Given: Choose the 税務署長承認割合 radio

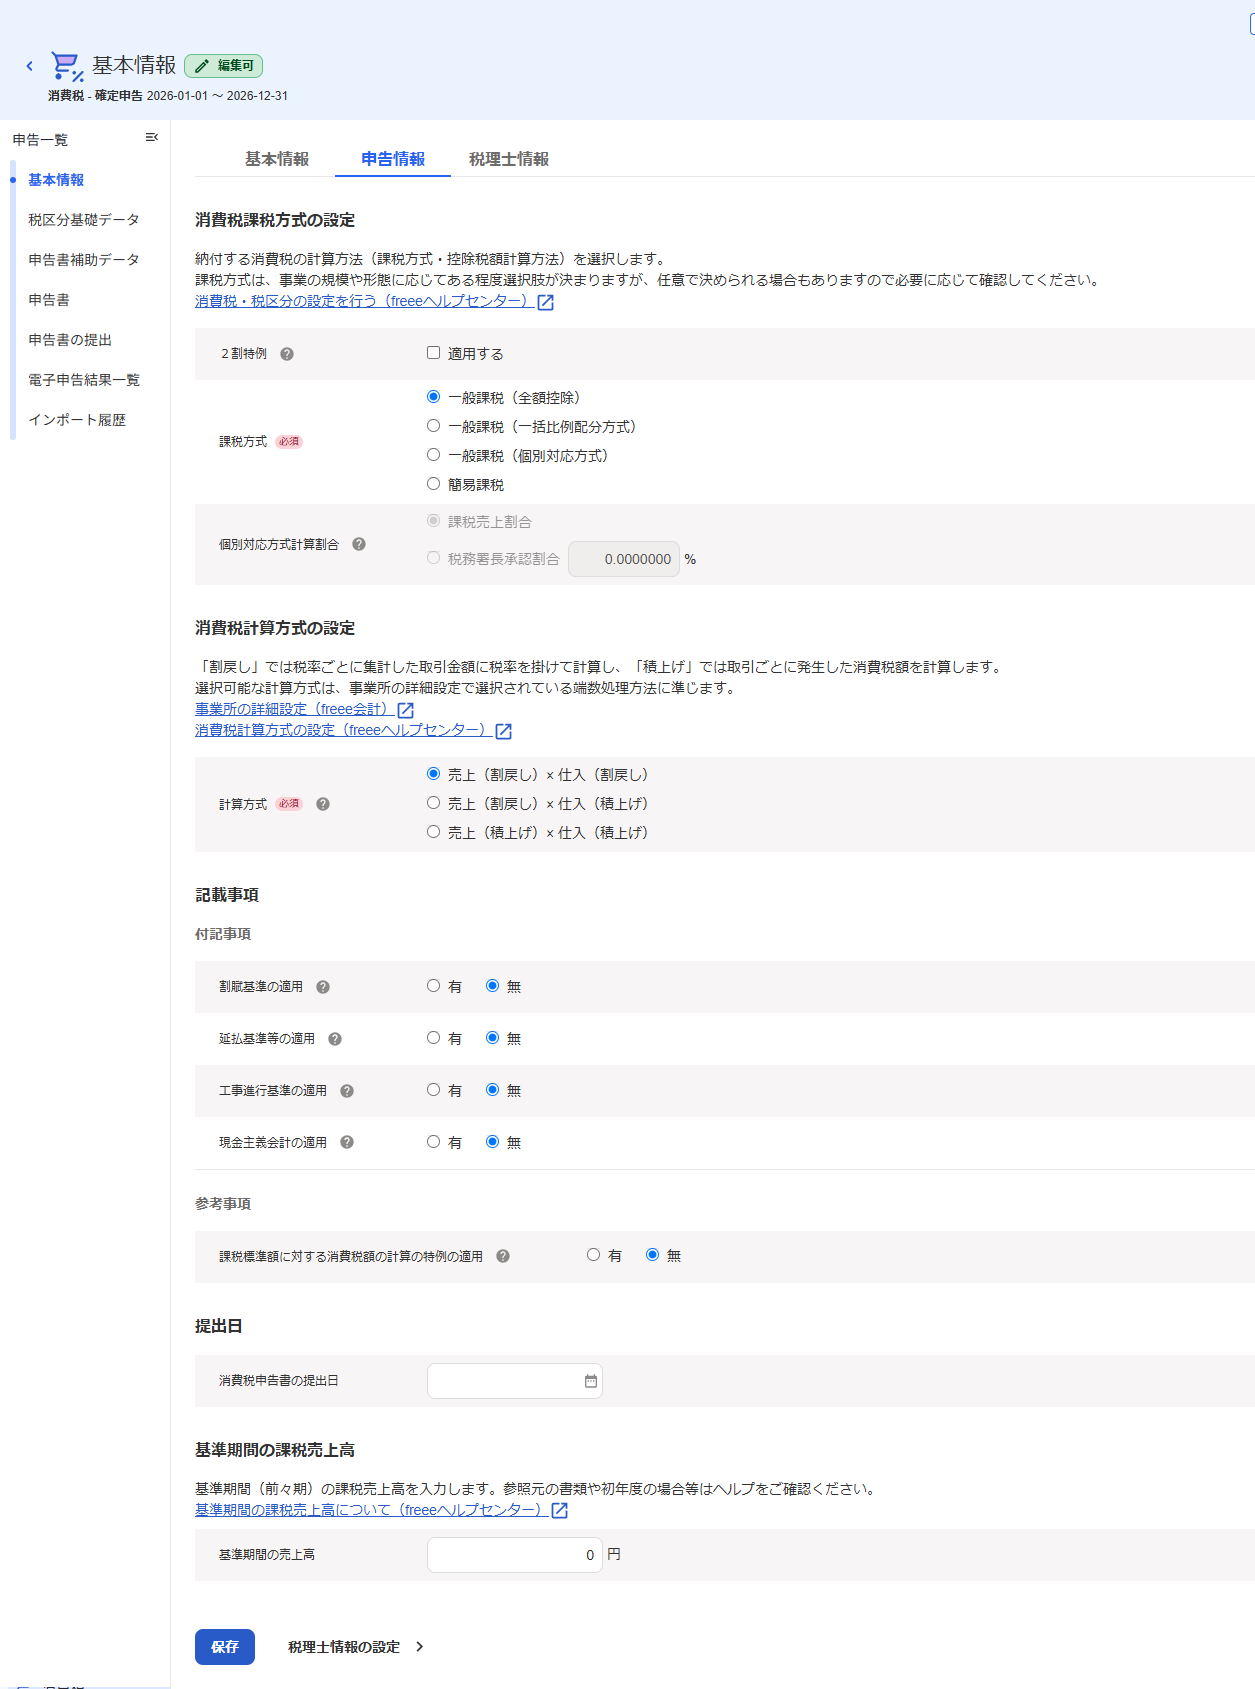Looking at the screenshot, I should 434,558.
